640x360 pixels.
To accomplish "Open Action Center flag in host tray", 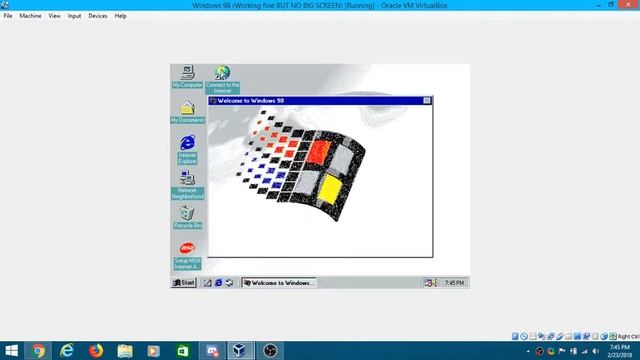I will tap(562, 351).
